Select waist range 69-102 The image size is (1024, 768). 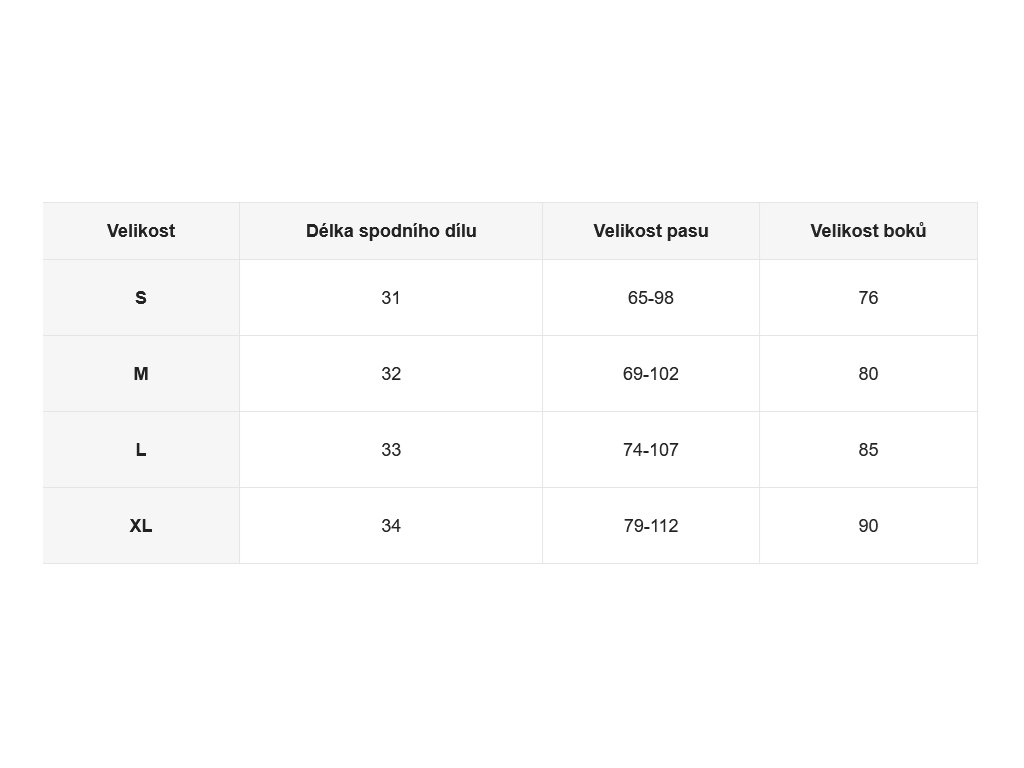point(651,374)
